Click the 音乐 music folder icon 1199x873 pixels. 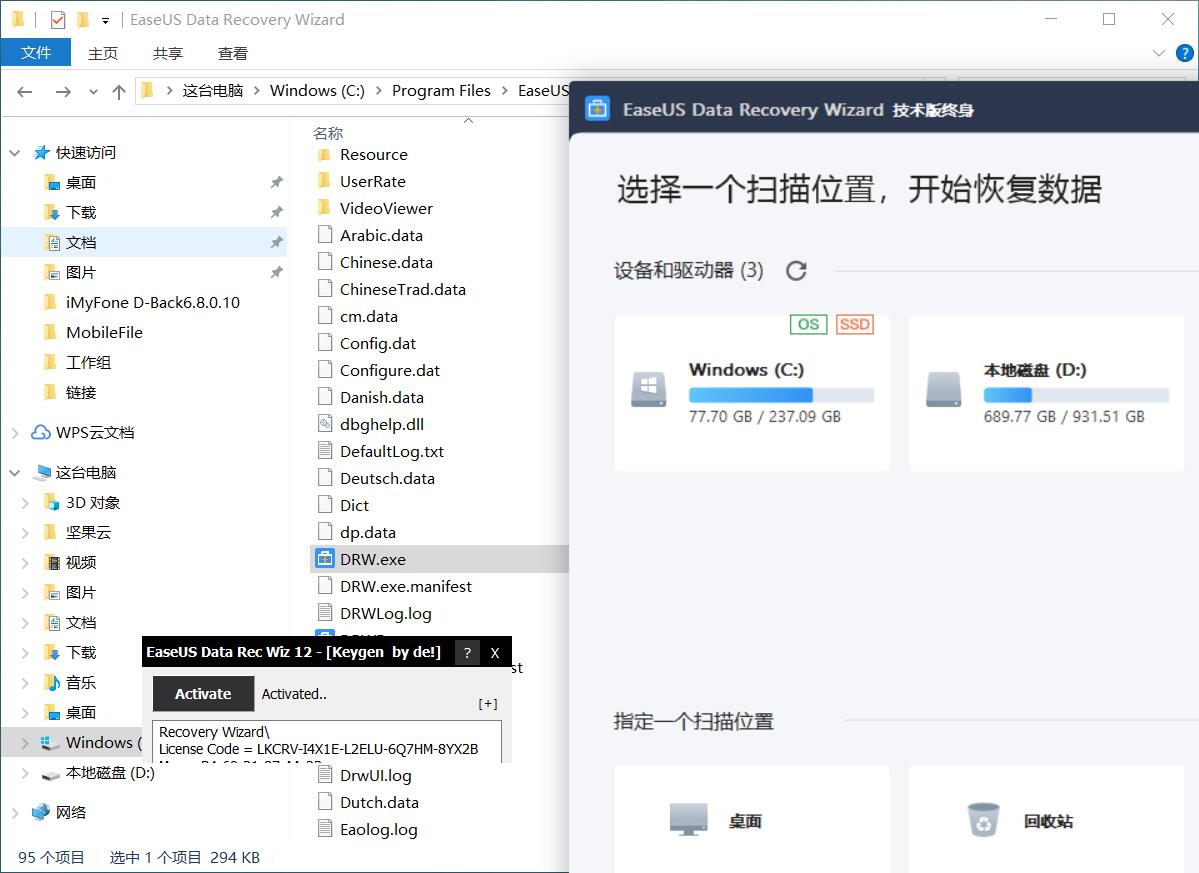click(x=52, y=682)
